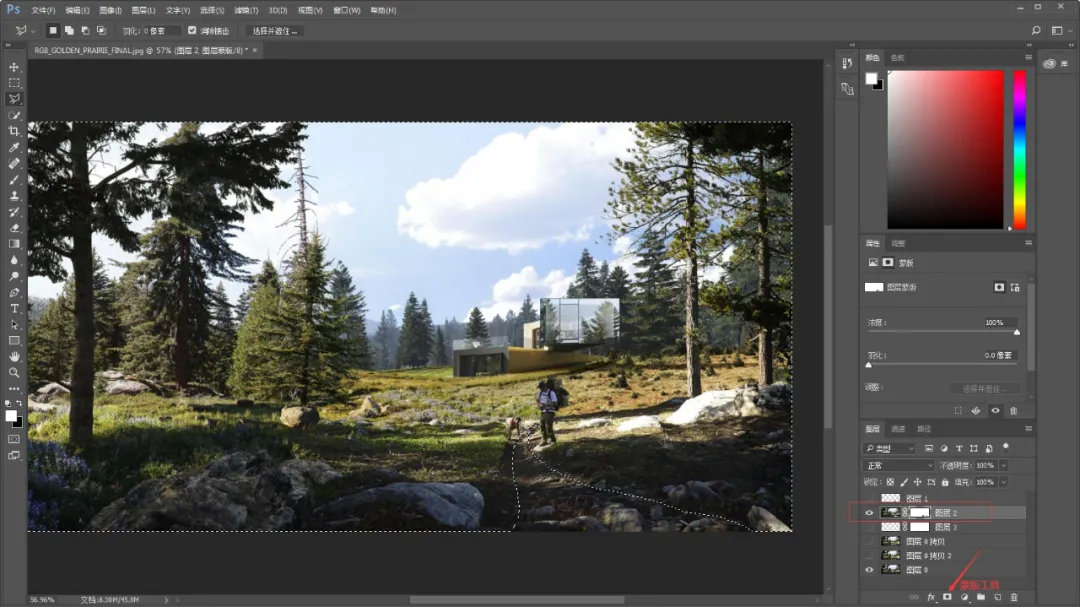Show 图层 3 by clicking its visibility box
This screenshot has height=607, width=1080.
868,526
